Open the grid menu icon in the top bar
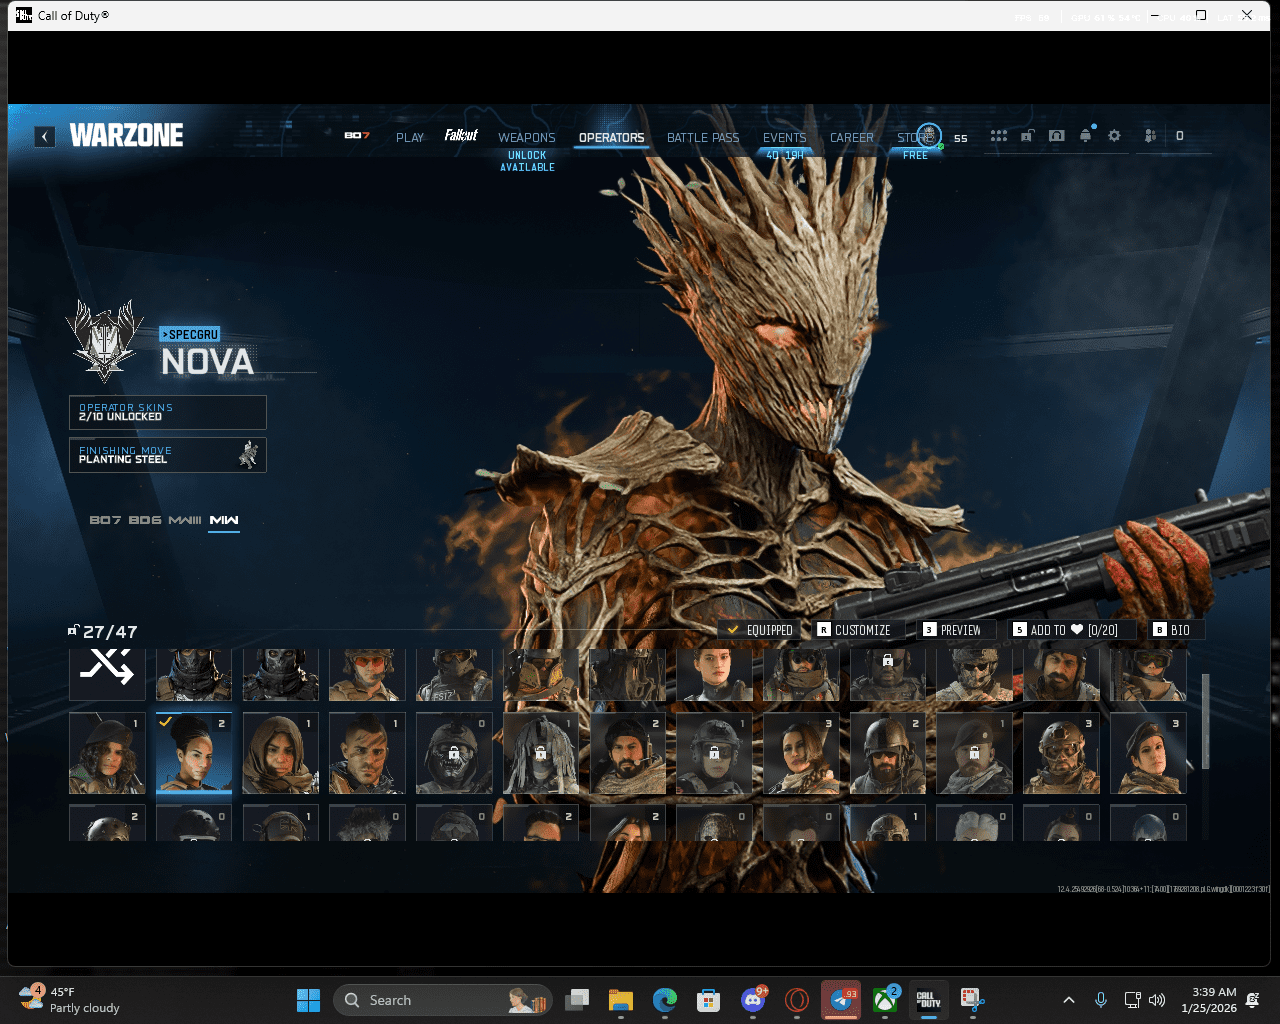 point(998,136)
